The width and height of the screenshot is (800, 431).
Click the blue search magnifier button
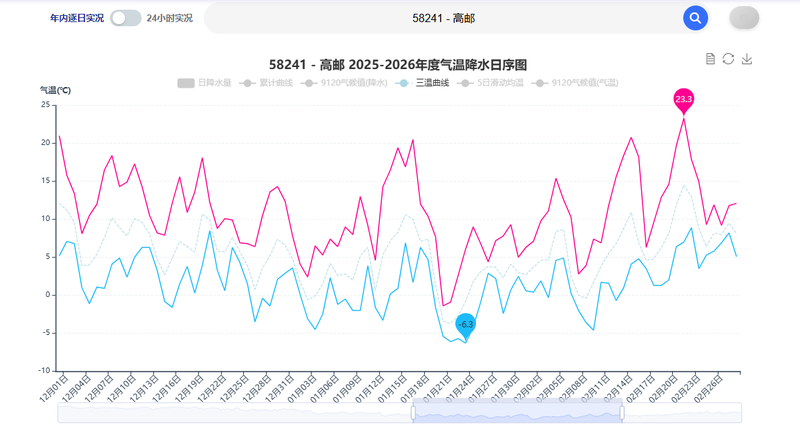(695, 18)
